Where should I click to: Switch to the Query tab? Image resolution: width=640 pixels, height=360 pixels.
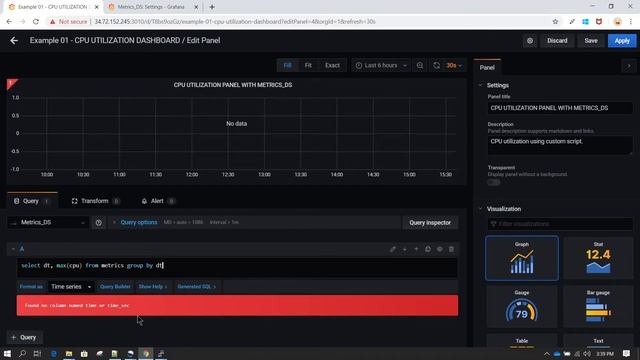pyautogui.click(x=31, y=201)
